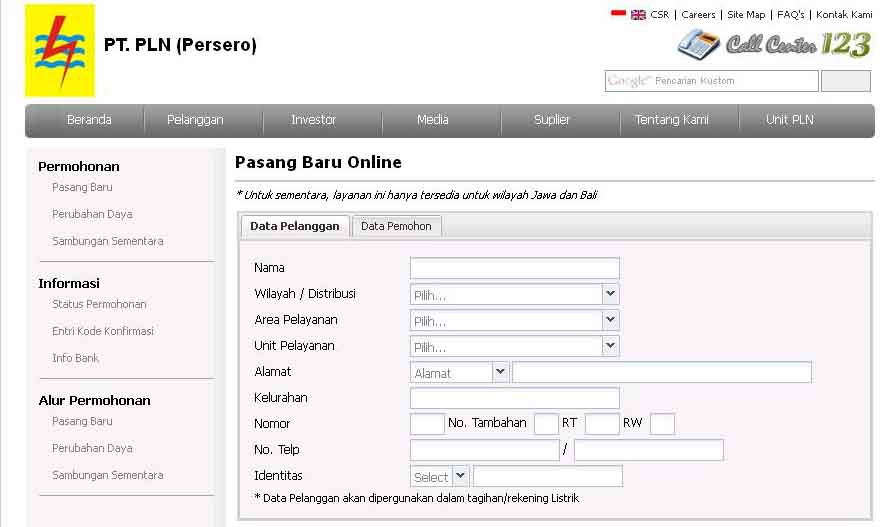Open the Alamat type dropdown
The height and width of the screenshot is (527, 883).
pyautogui.click(x=460, y=372)
